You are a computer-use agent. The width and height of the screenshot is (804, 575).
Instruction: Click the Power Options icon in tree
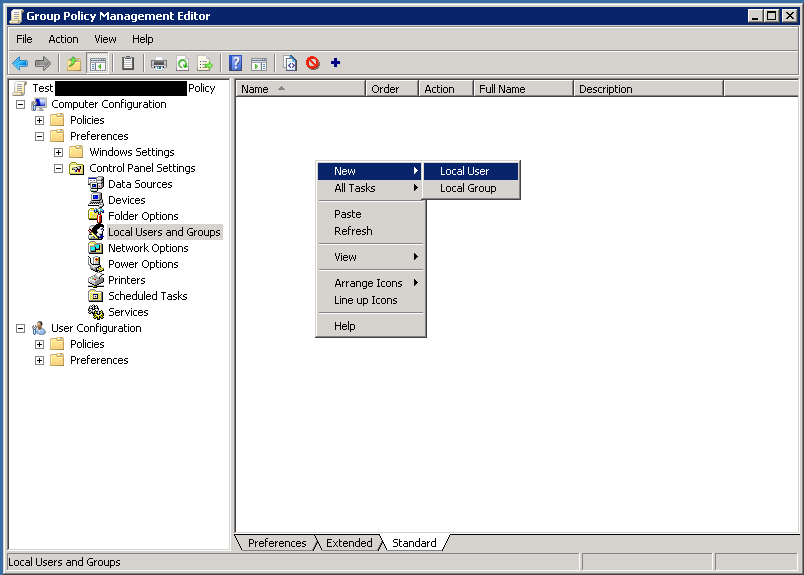(x=96, y=264)
